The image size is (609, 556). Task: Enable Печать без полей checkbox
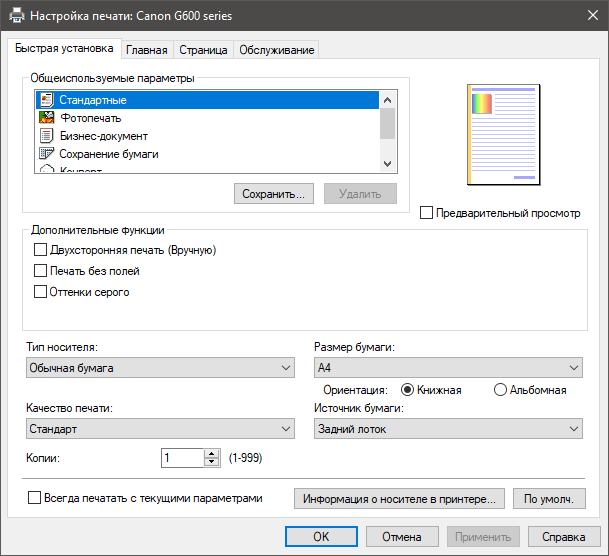(40, 271)
